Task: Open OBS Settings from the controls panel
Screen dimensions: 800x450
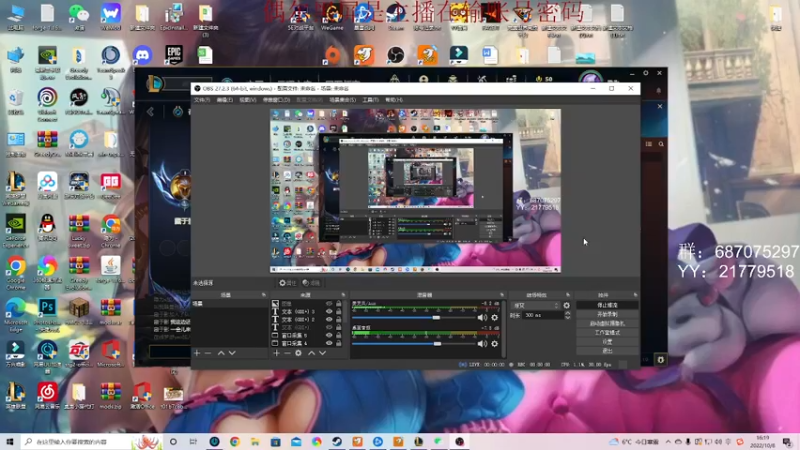Action: (x=607, y=342)
